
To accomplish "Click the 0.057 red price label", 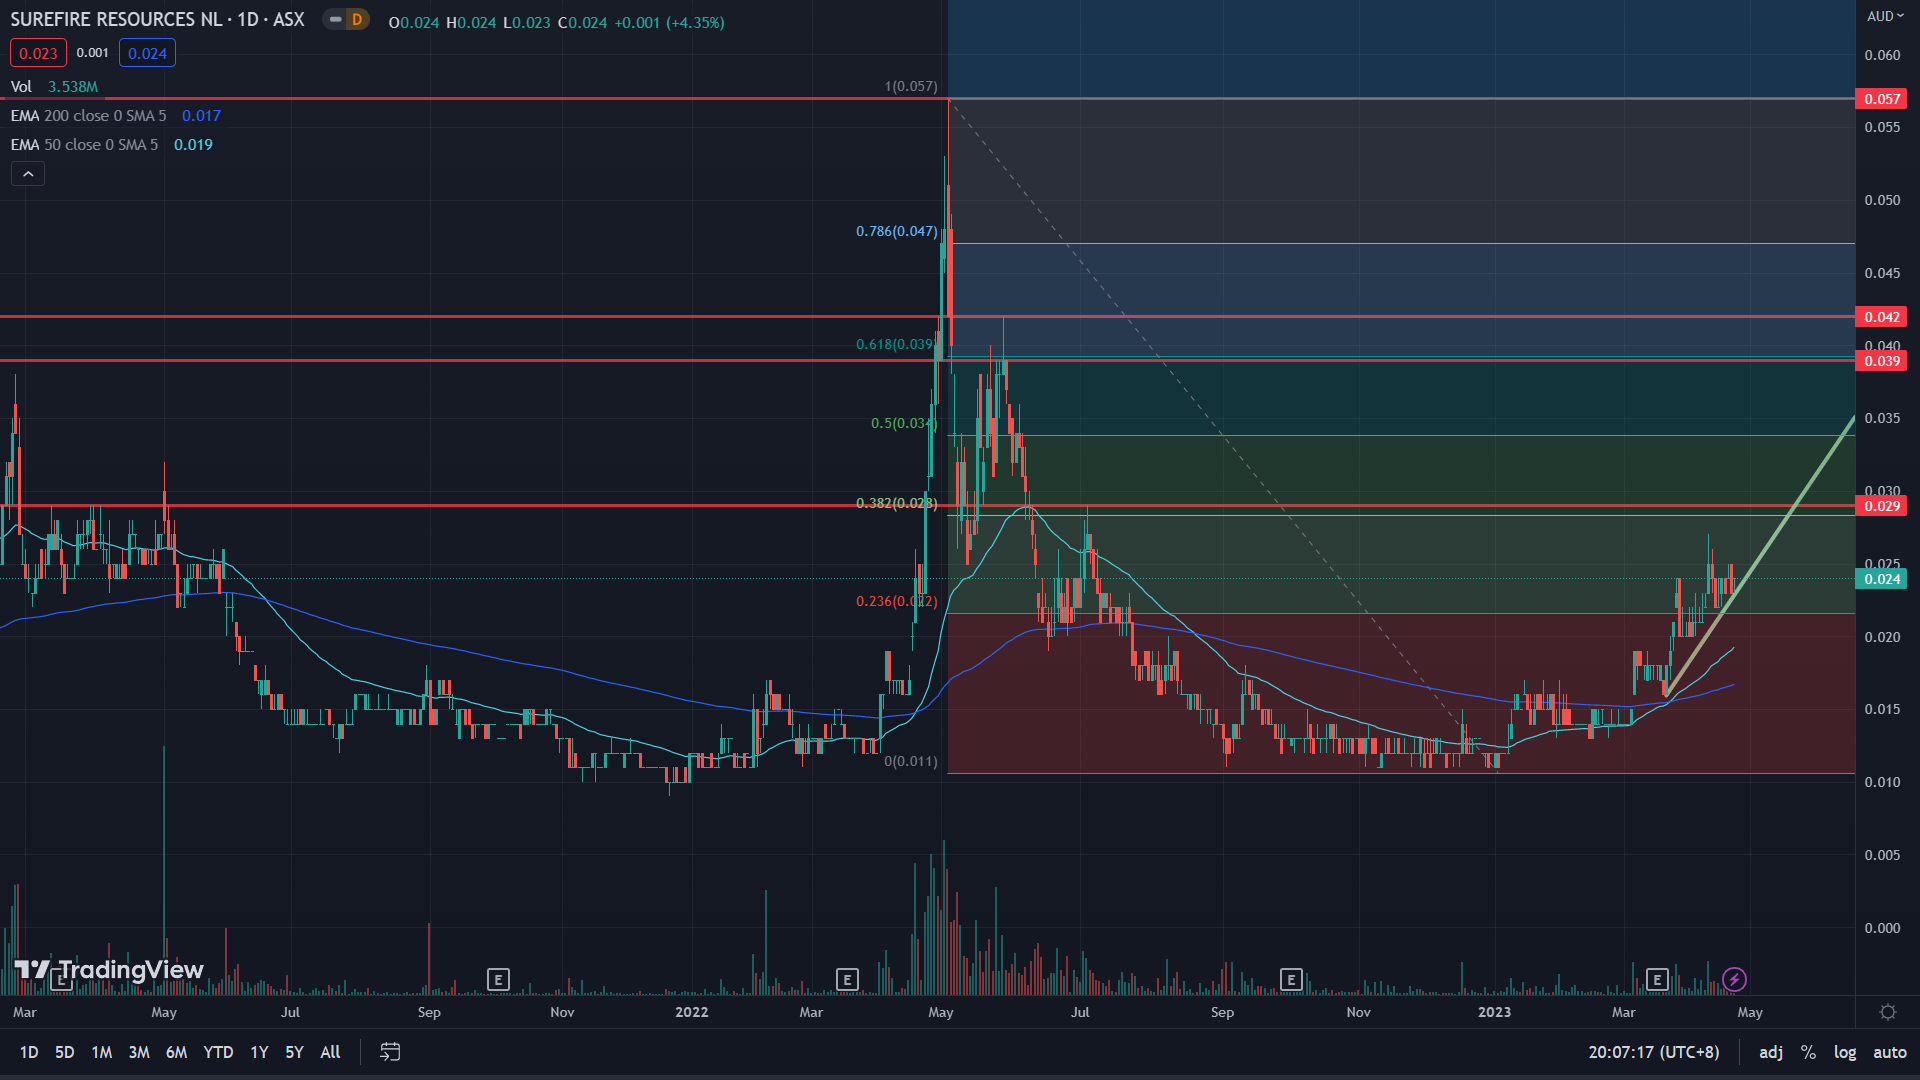I will coord(1881,99).
